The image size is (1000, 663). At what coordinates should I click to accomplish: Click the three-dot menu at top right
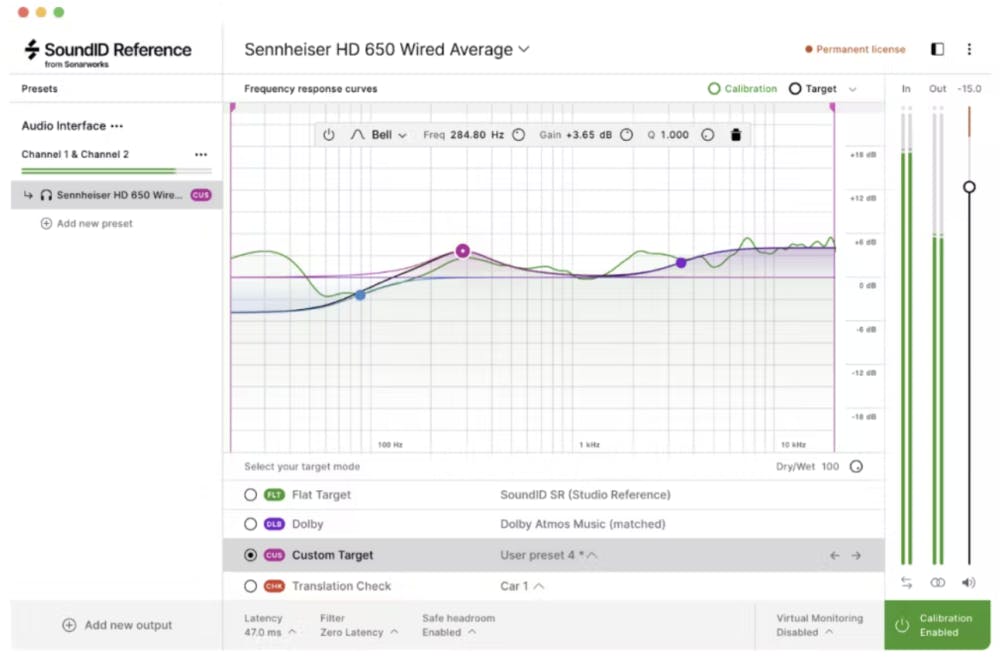pyautogui.click(x=968, y=49)
